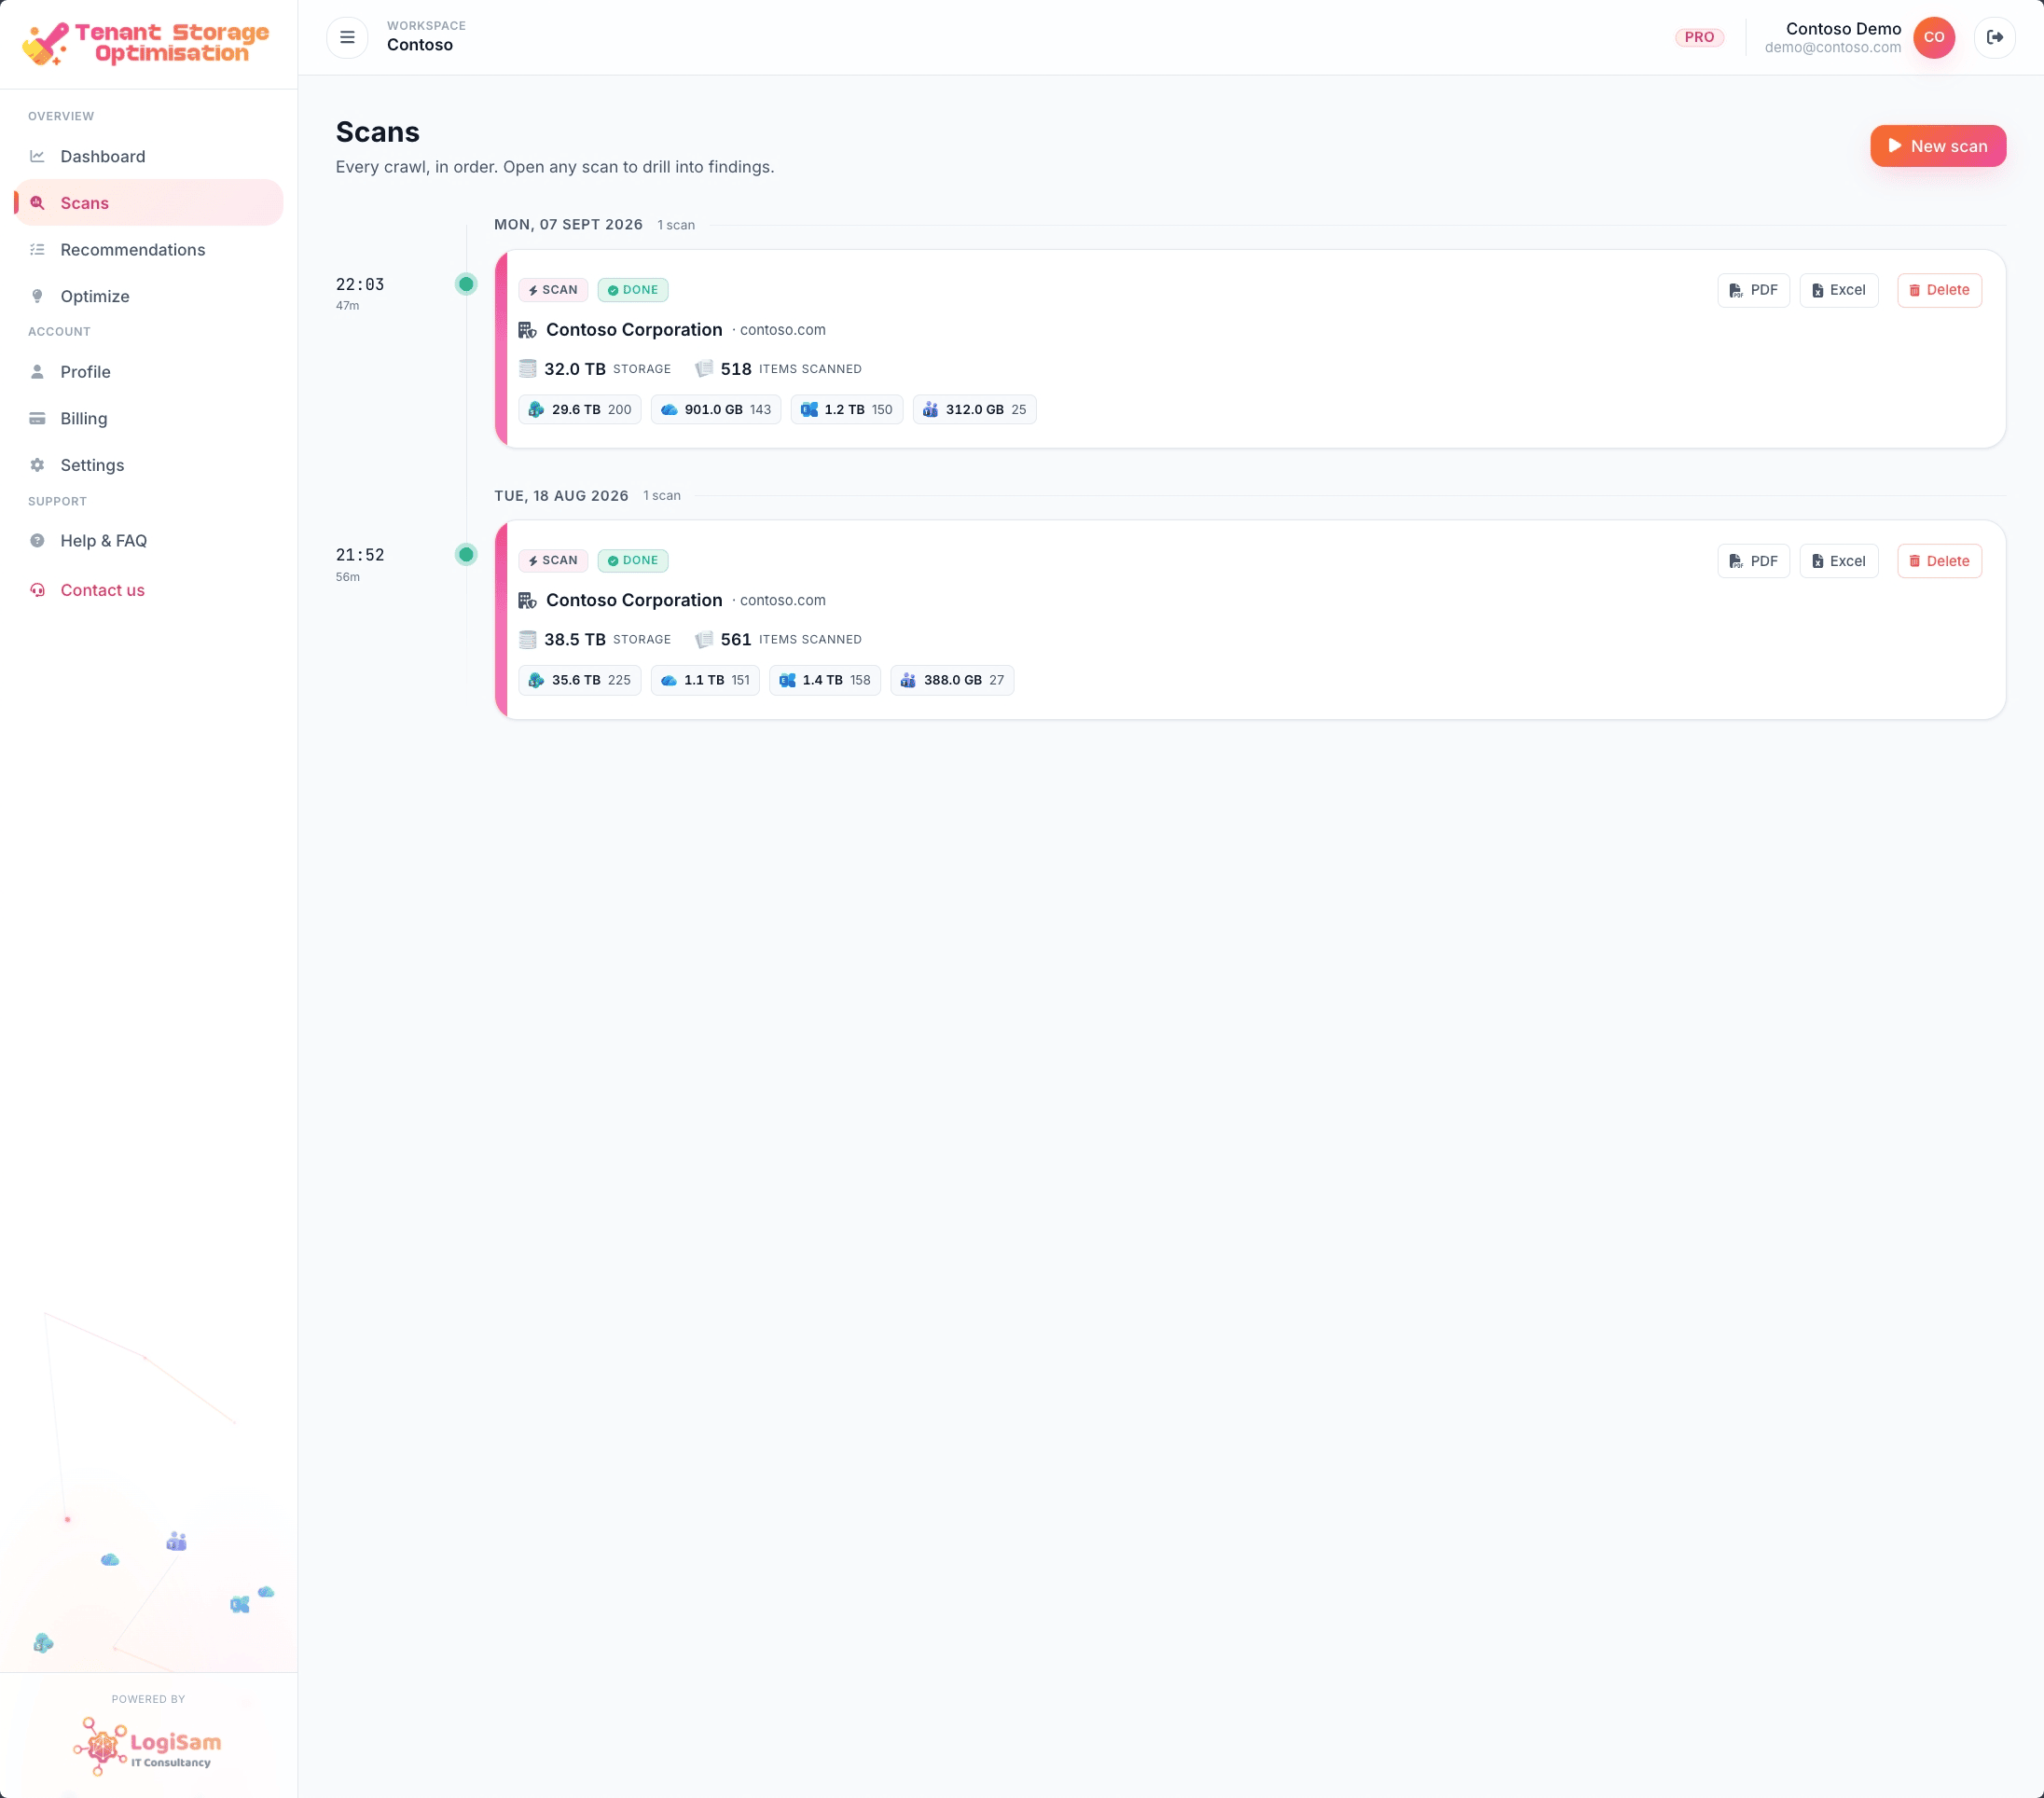This screenshot has height=1798, width=2044.
Task: Open the Profile page
Action: click(148, 372)
